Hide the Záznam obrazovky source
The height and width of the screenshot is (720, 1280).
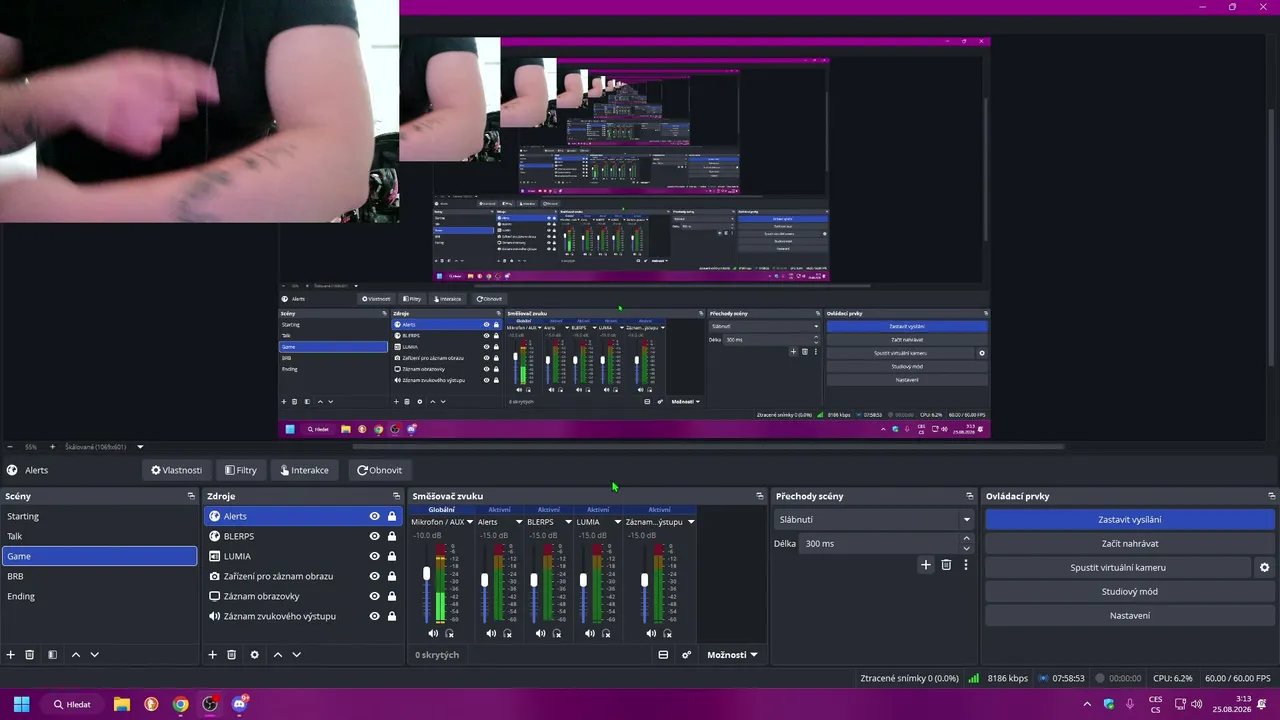(375, 596)
